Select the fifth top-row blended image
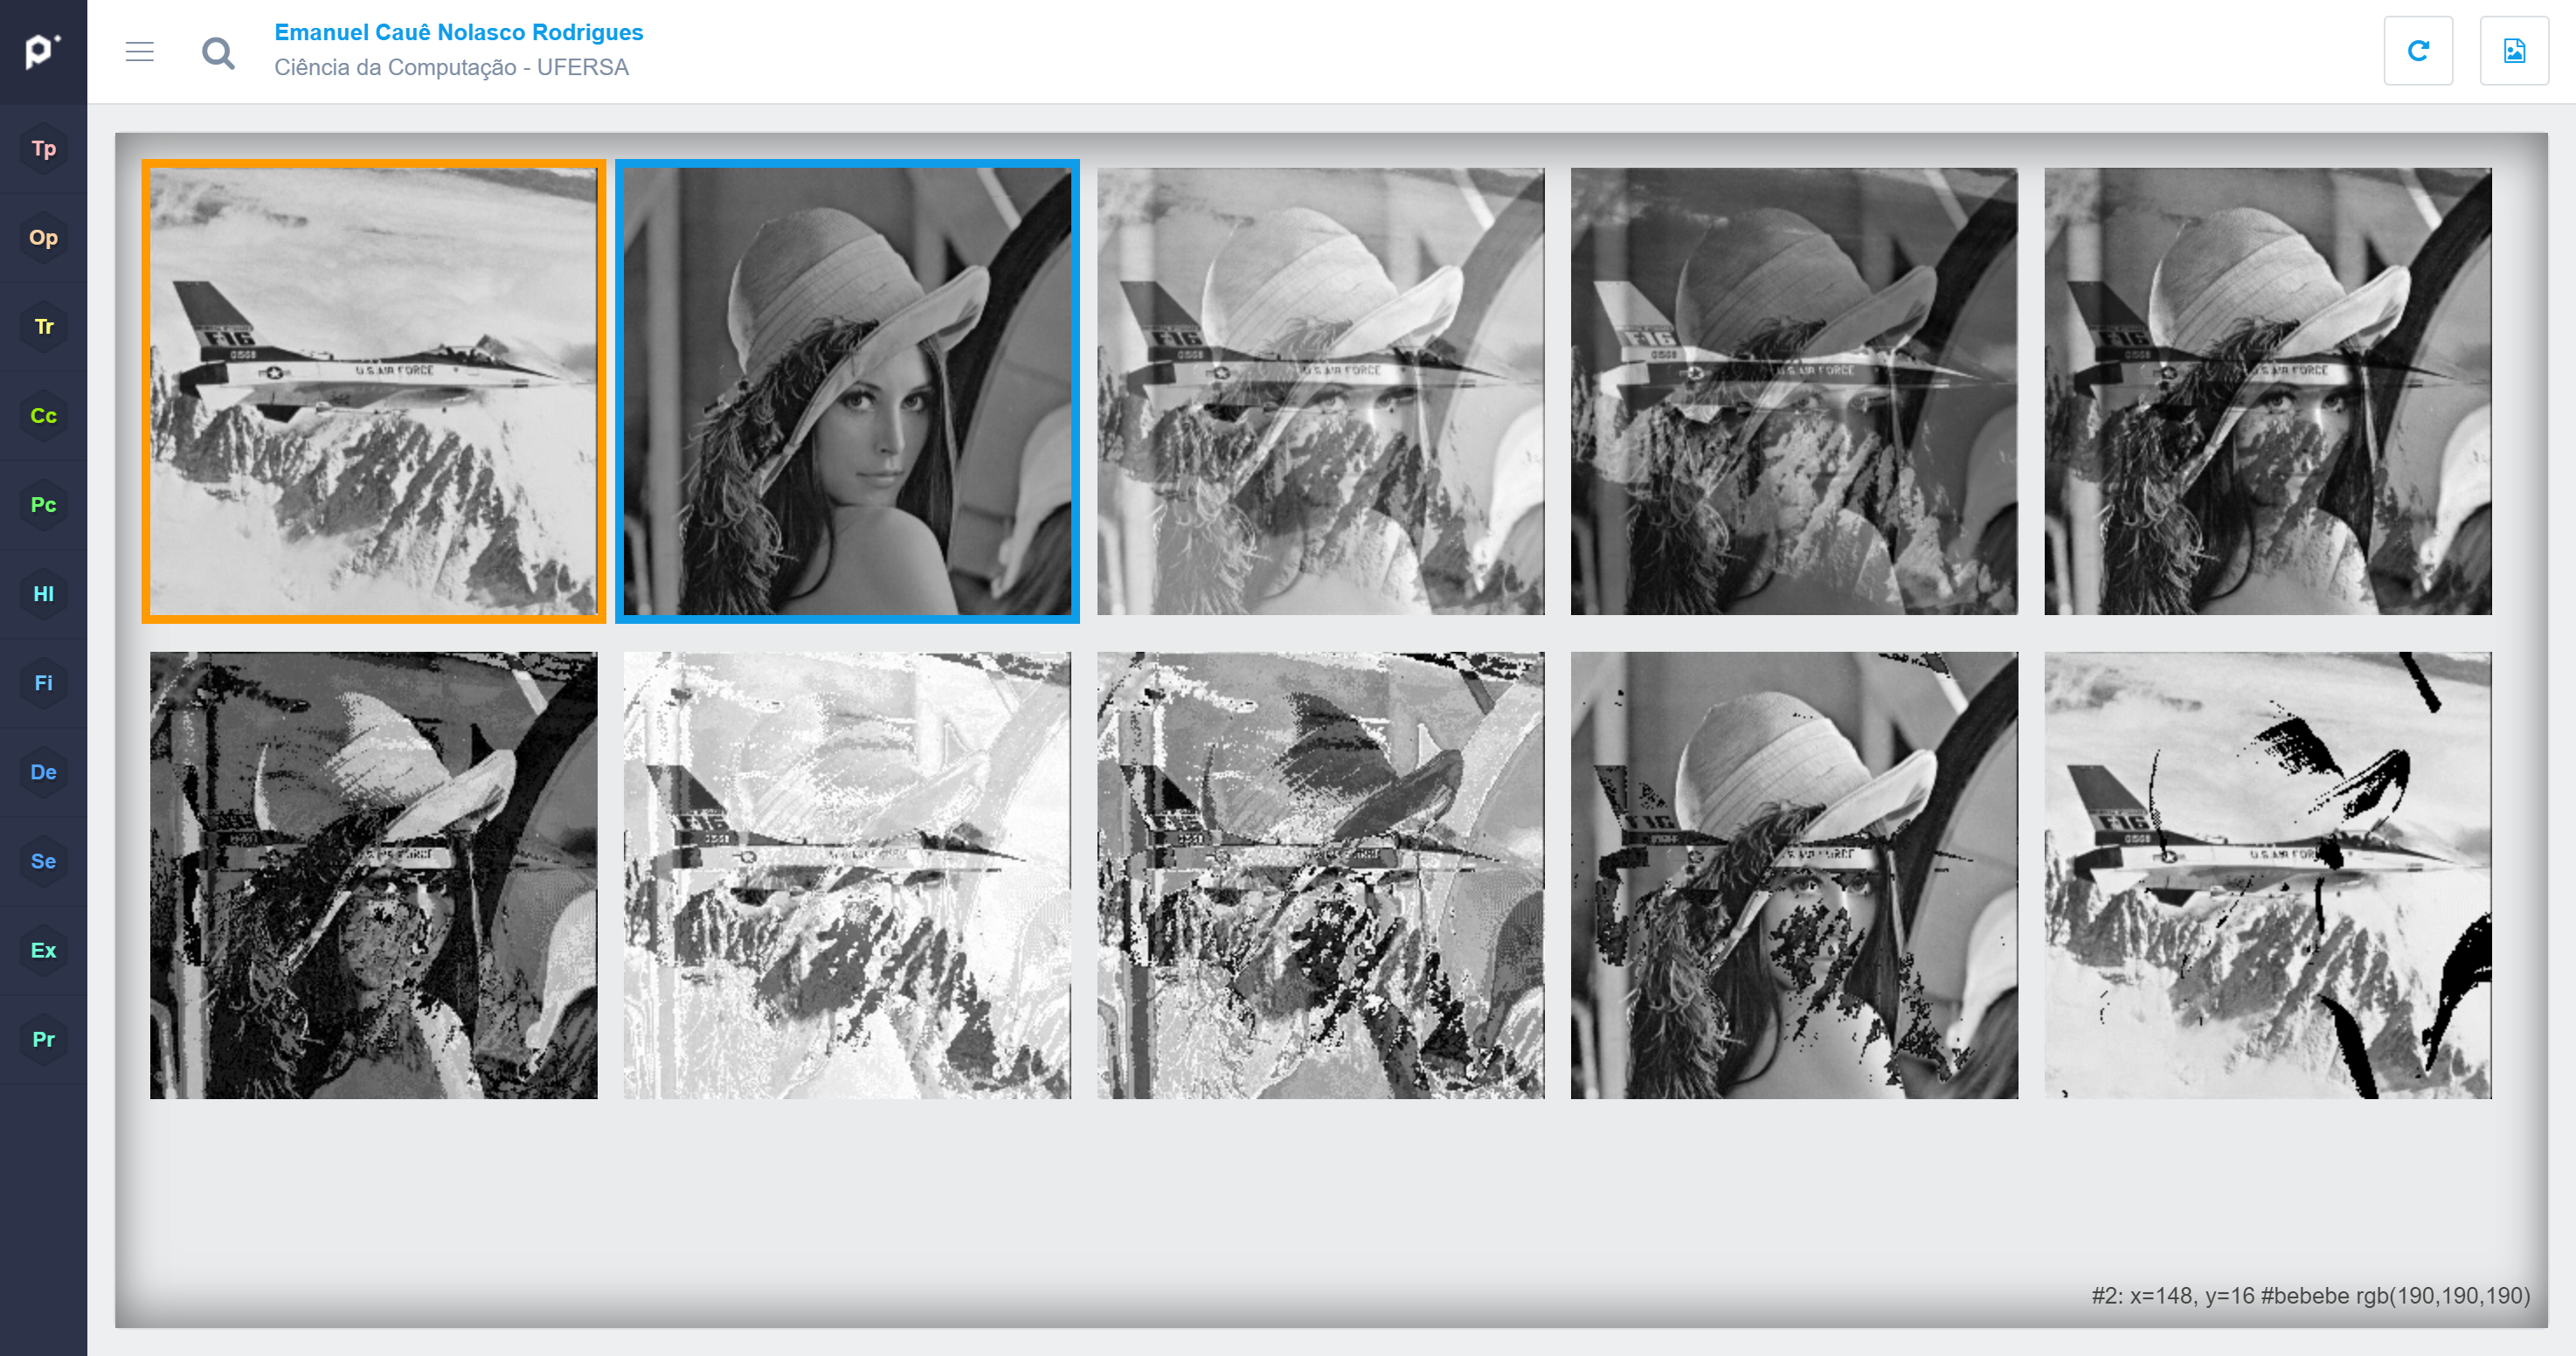Screen dimensions: 2576x1356 tap(2267, 391)
